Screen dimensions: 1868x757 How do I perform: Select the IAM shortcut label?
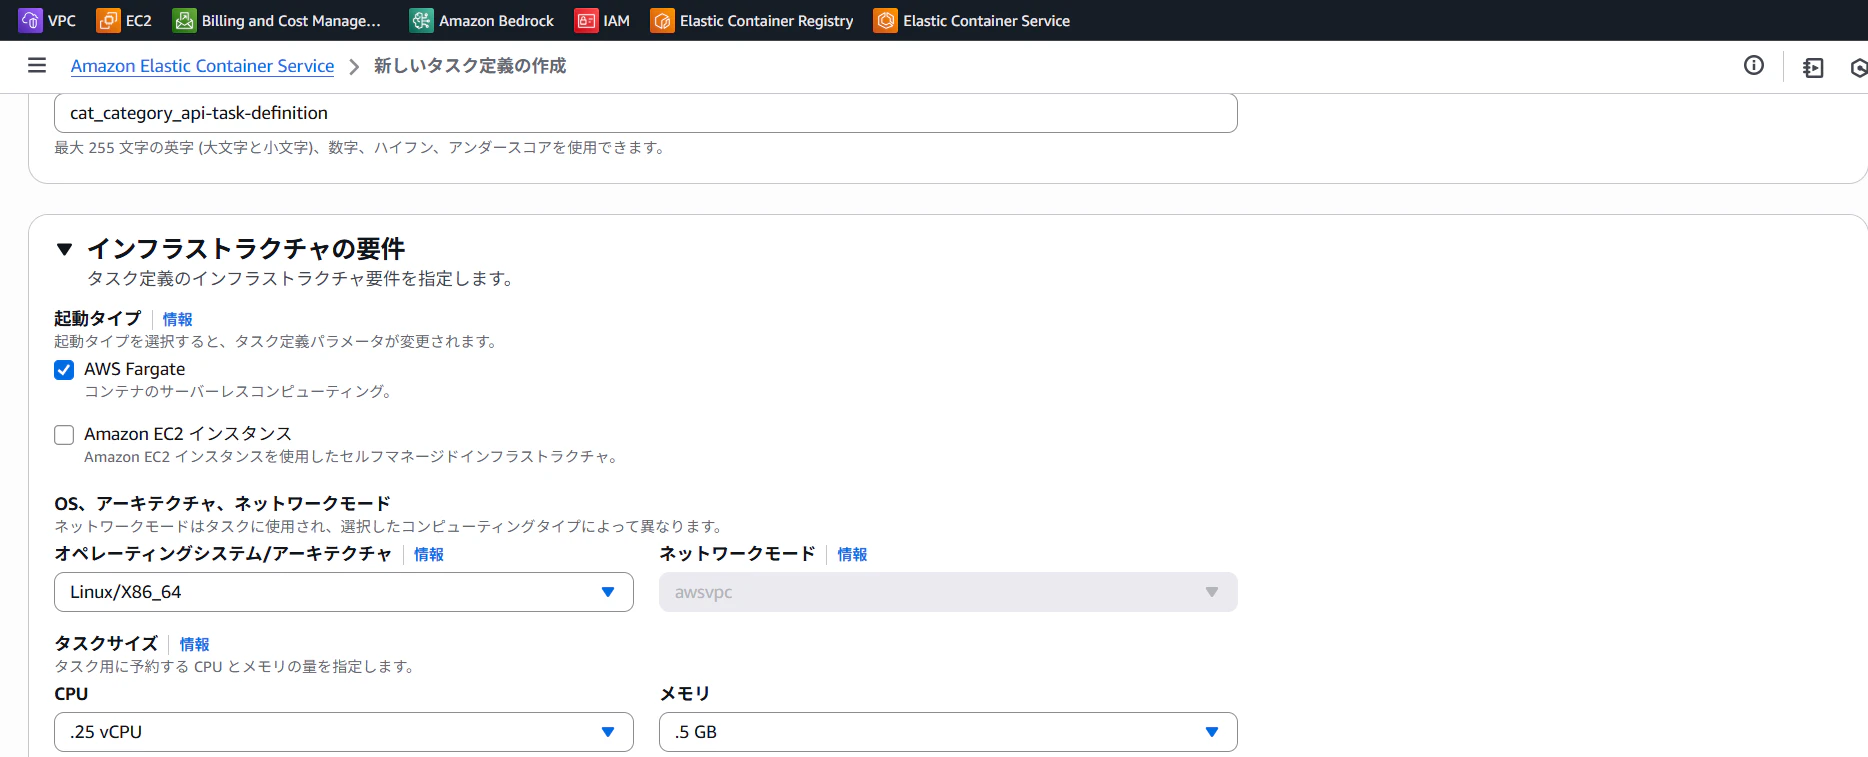coord(617,21)
